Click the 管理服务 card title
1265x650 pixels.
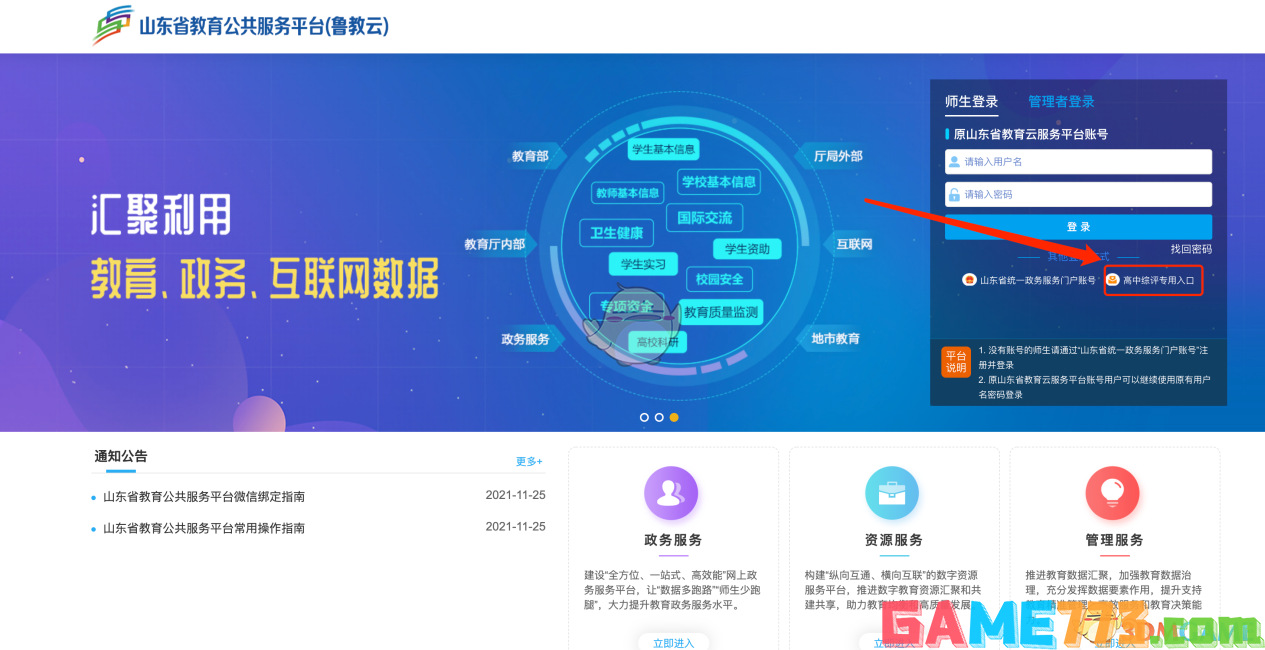click(1114, 540)
